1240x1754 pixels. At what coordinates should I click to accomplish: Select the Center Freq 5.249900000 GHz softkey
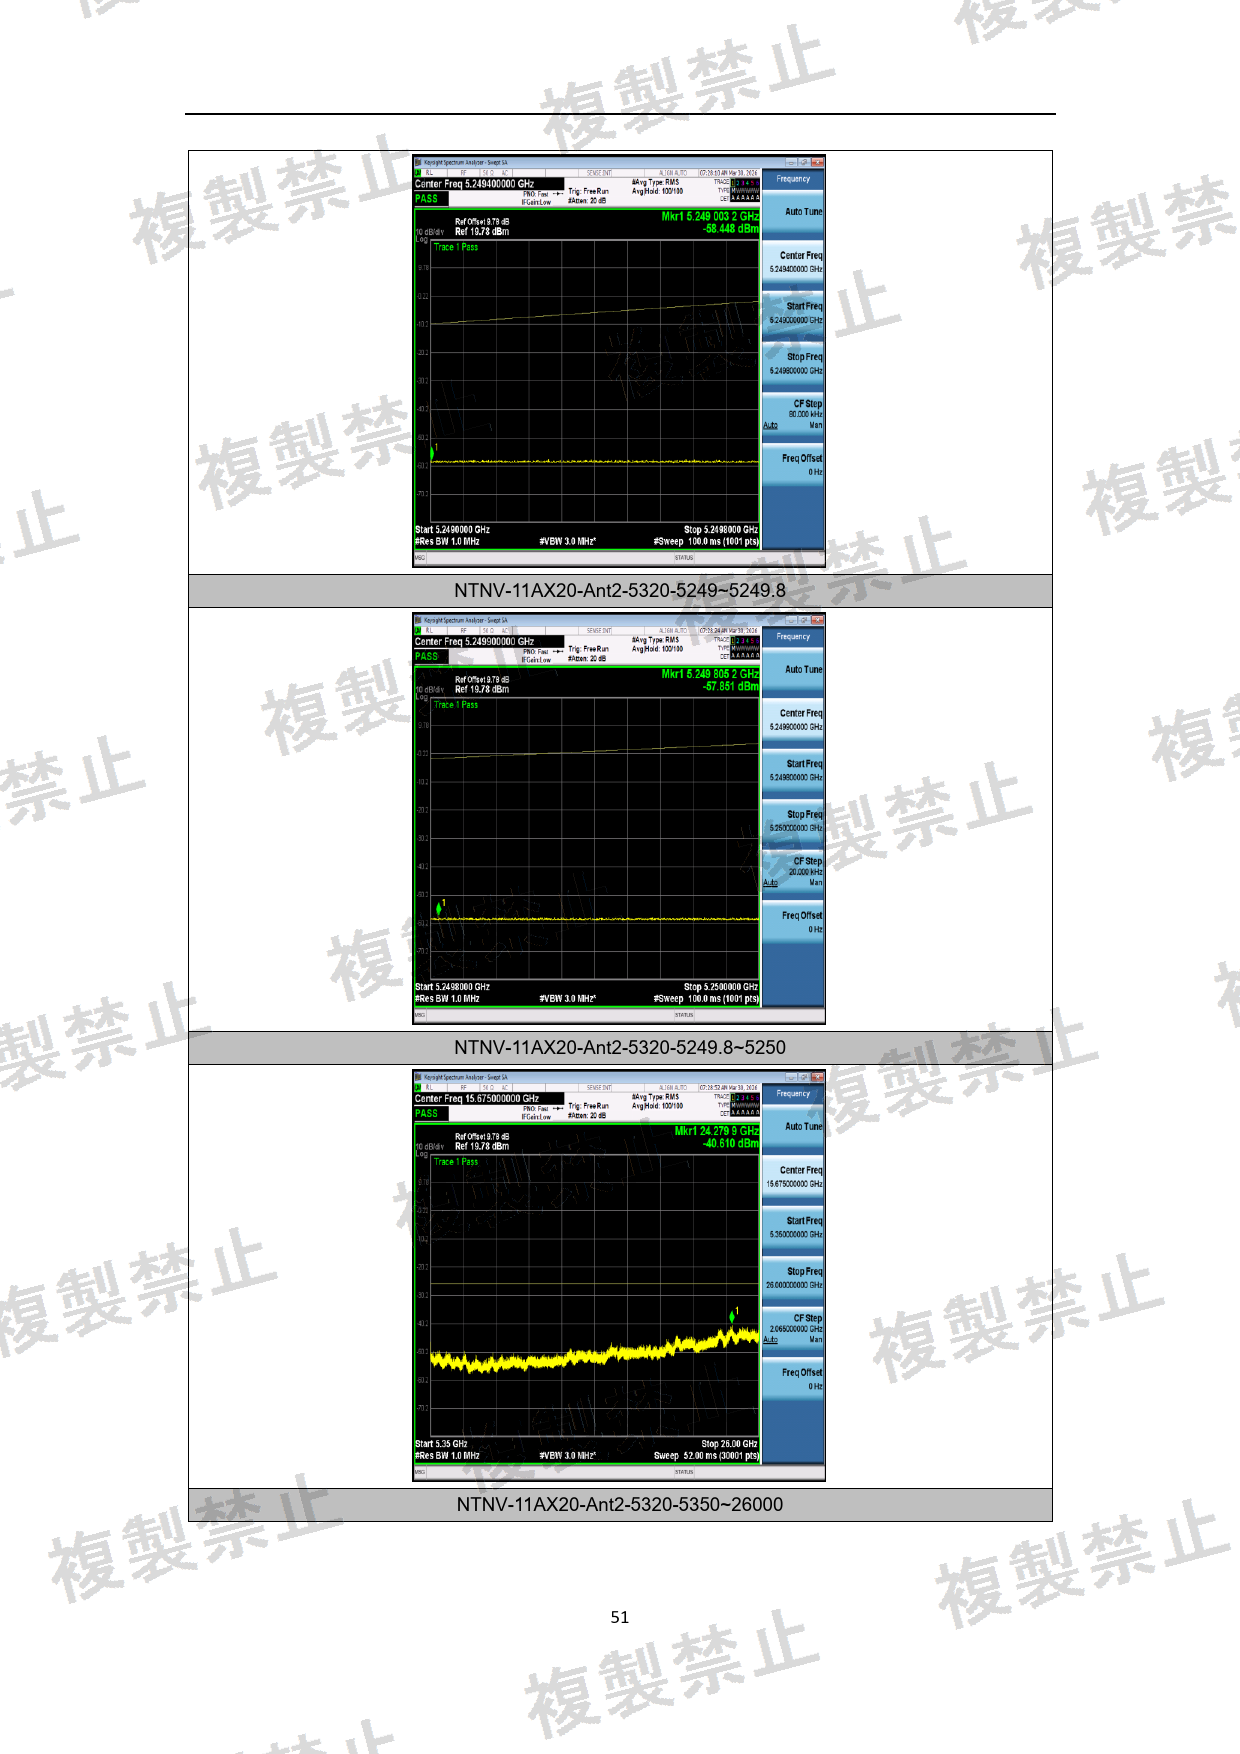pyautogui.click(x=793, y=720)
